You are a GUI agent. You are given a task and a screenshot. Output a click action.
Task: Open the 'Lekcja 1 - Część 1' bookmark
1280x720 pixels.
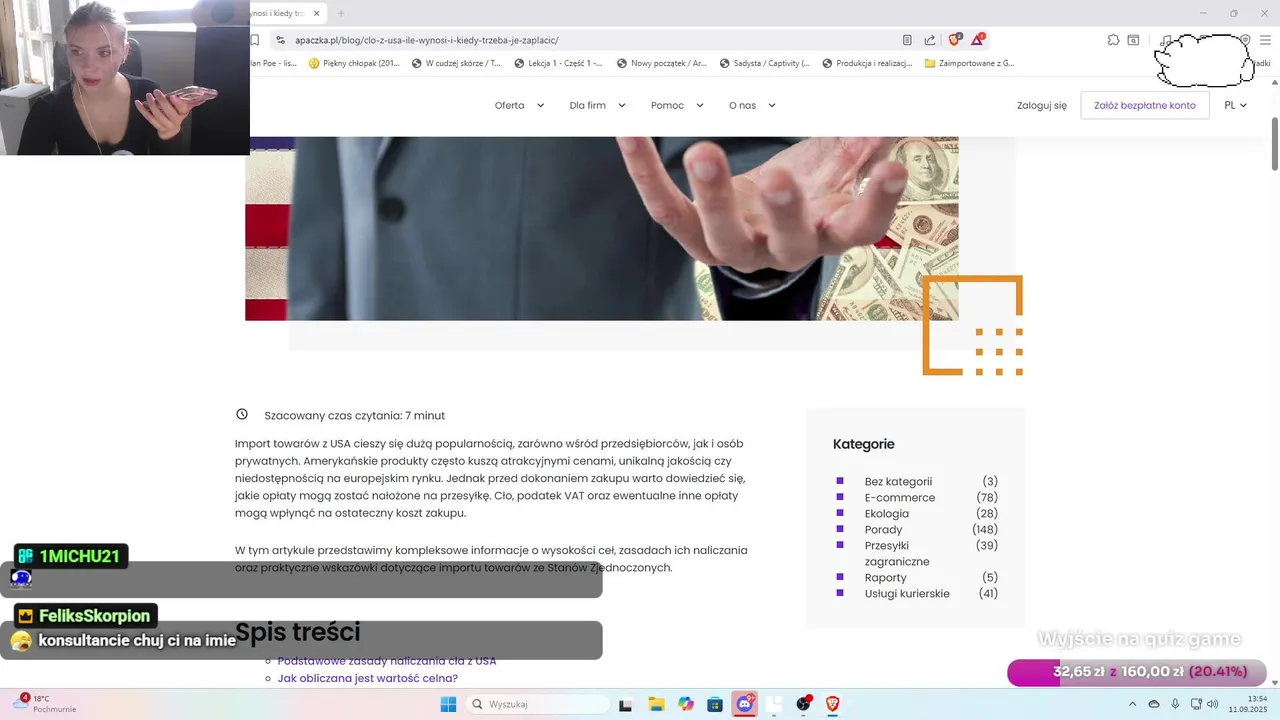click(x=558, y=63)
